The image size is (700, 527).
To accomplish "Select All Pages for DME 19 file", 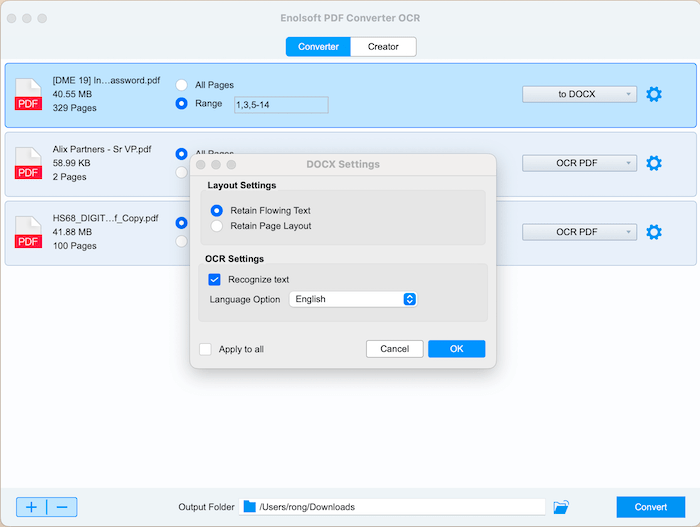I will (181, 85).
